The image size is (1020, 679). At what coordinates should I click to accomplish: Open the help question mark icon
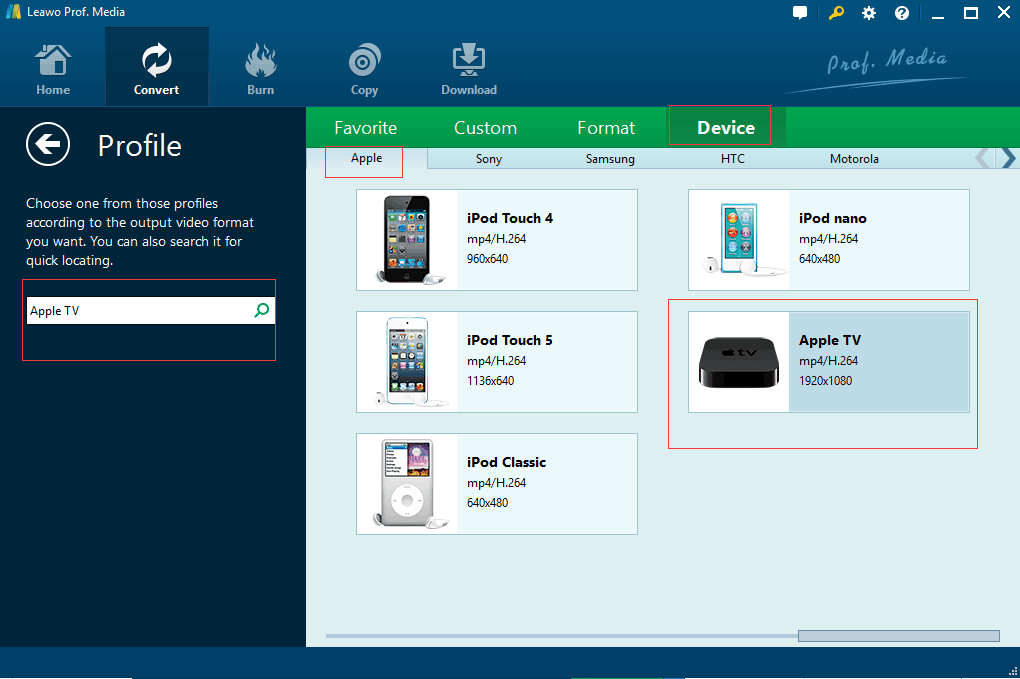point(902,13)
